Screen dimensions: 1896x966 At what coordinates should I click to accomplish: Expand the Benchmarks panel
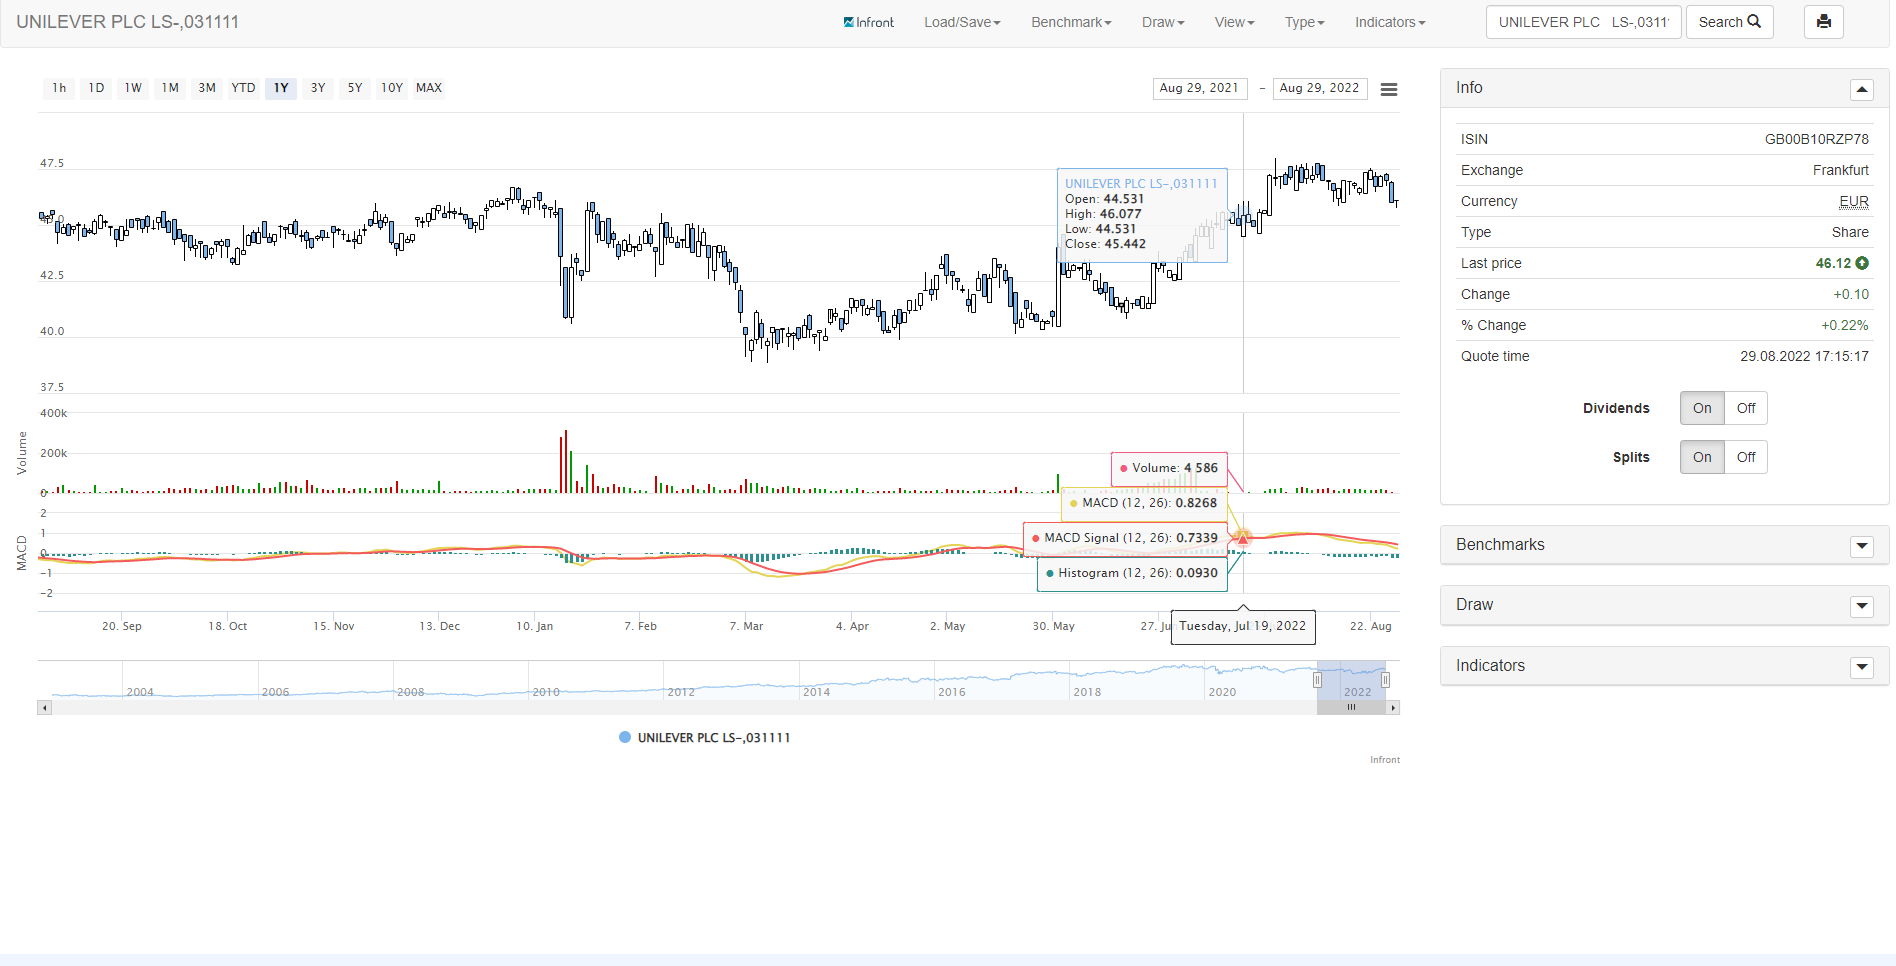click(x=1861, y=546)
